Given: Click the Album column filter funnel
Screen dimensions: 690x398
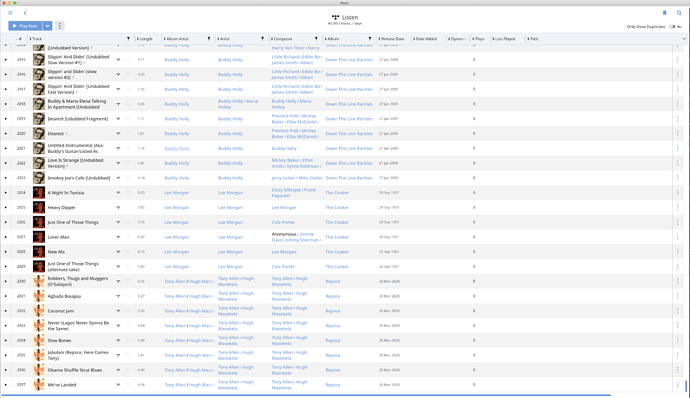Looking at the screenshot, I should click(370, 39).
